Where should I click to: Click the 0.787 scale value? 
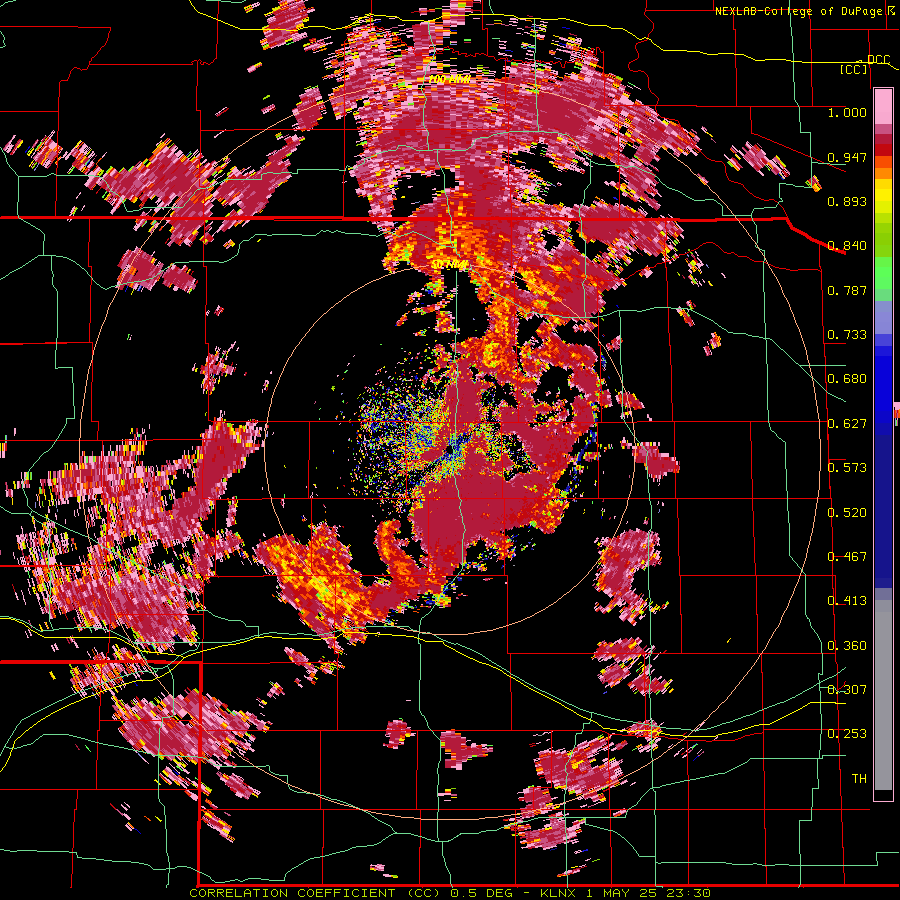pyautogui.click(x=847, y=290)
